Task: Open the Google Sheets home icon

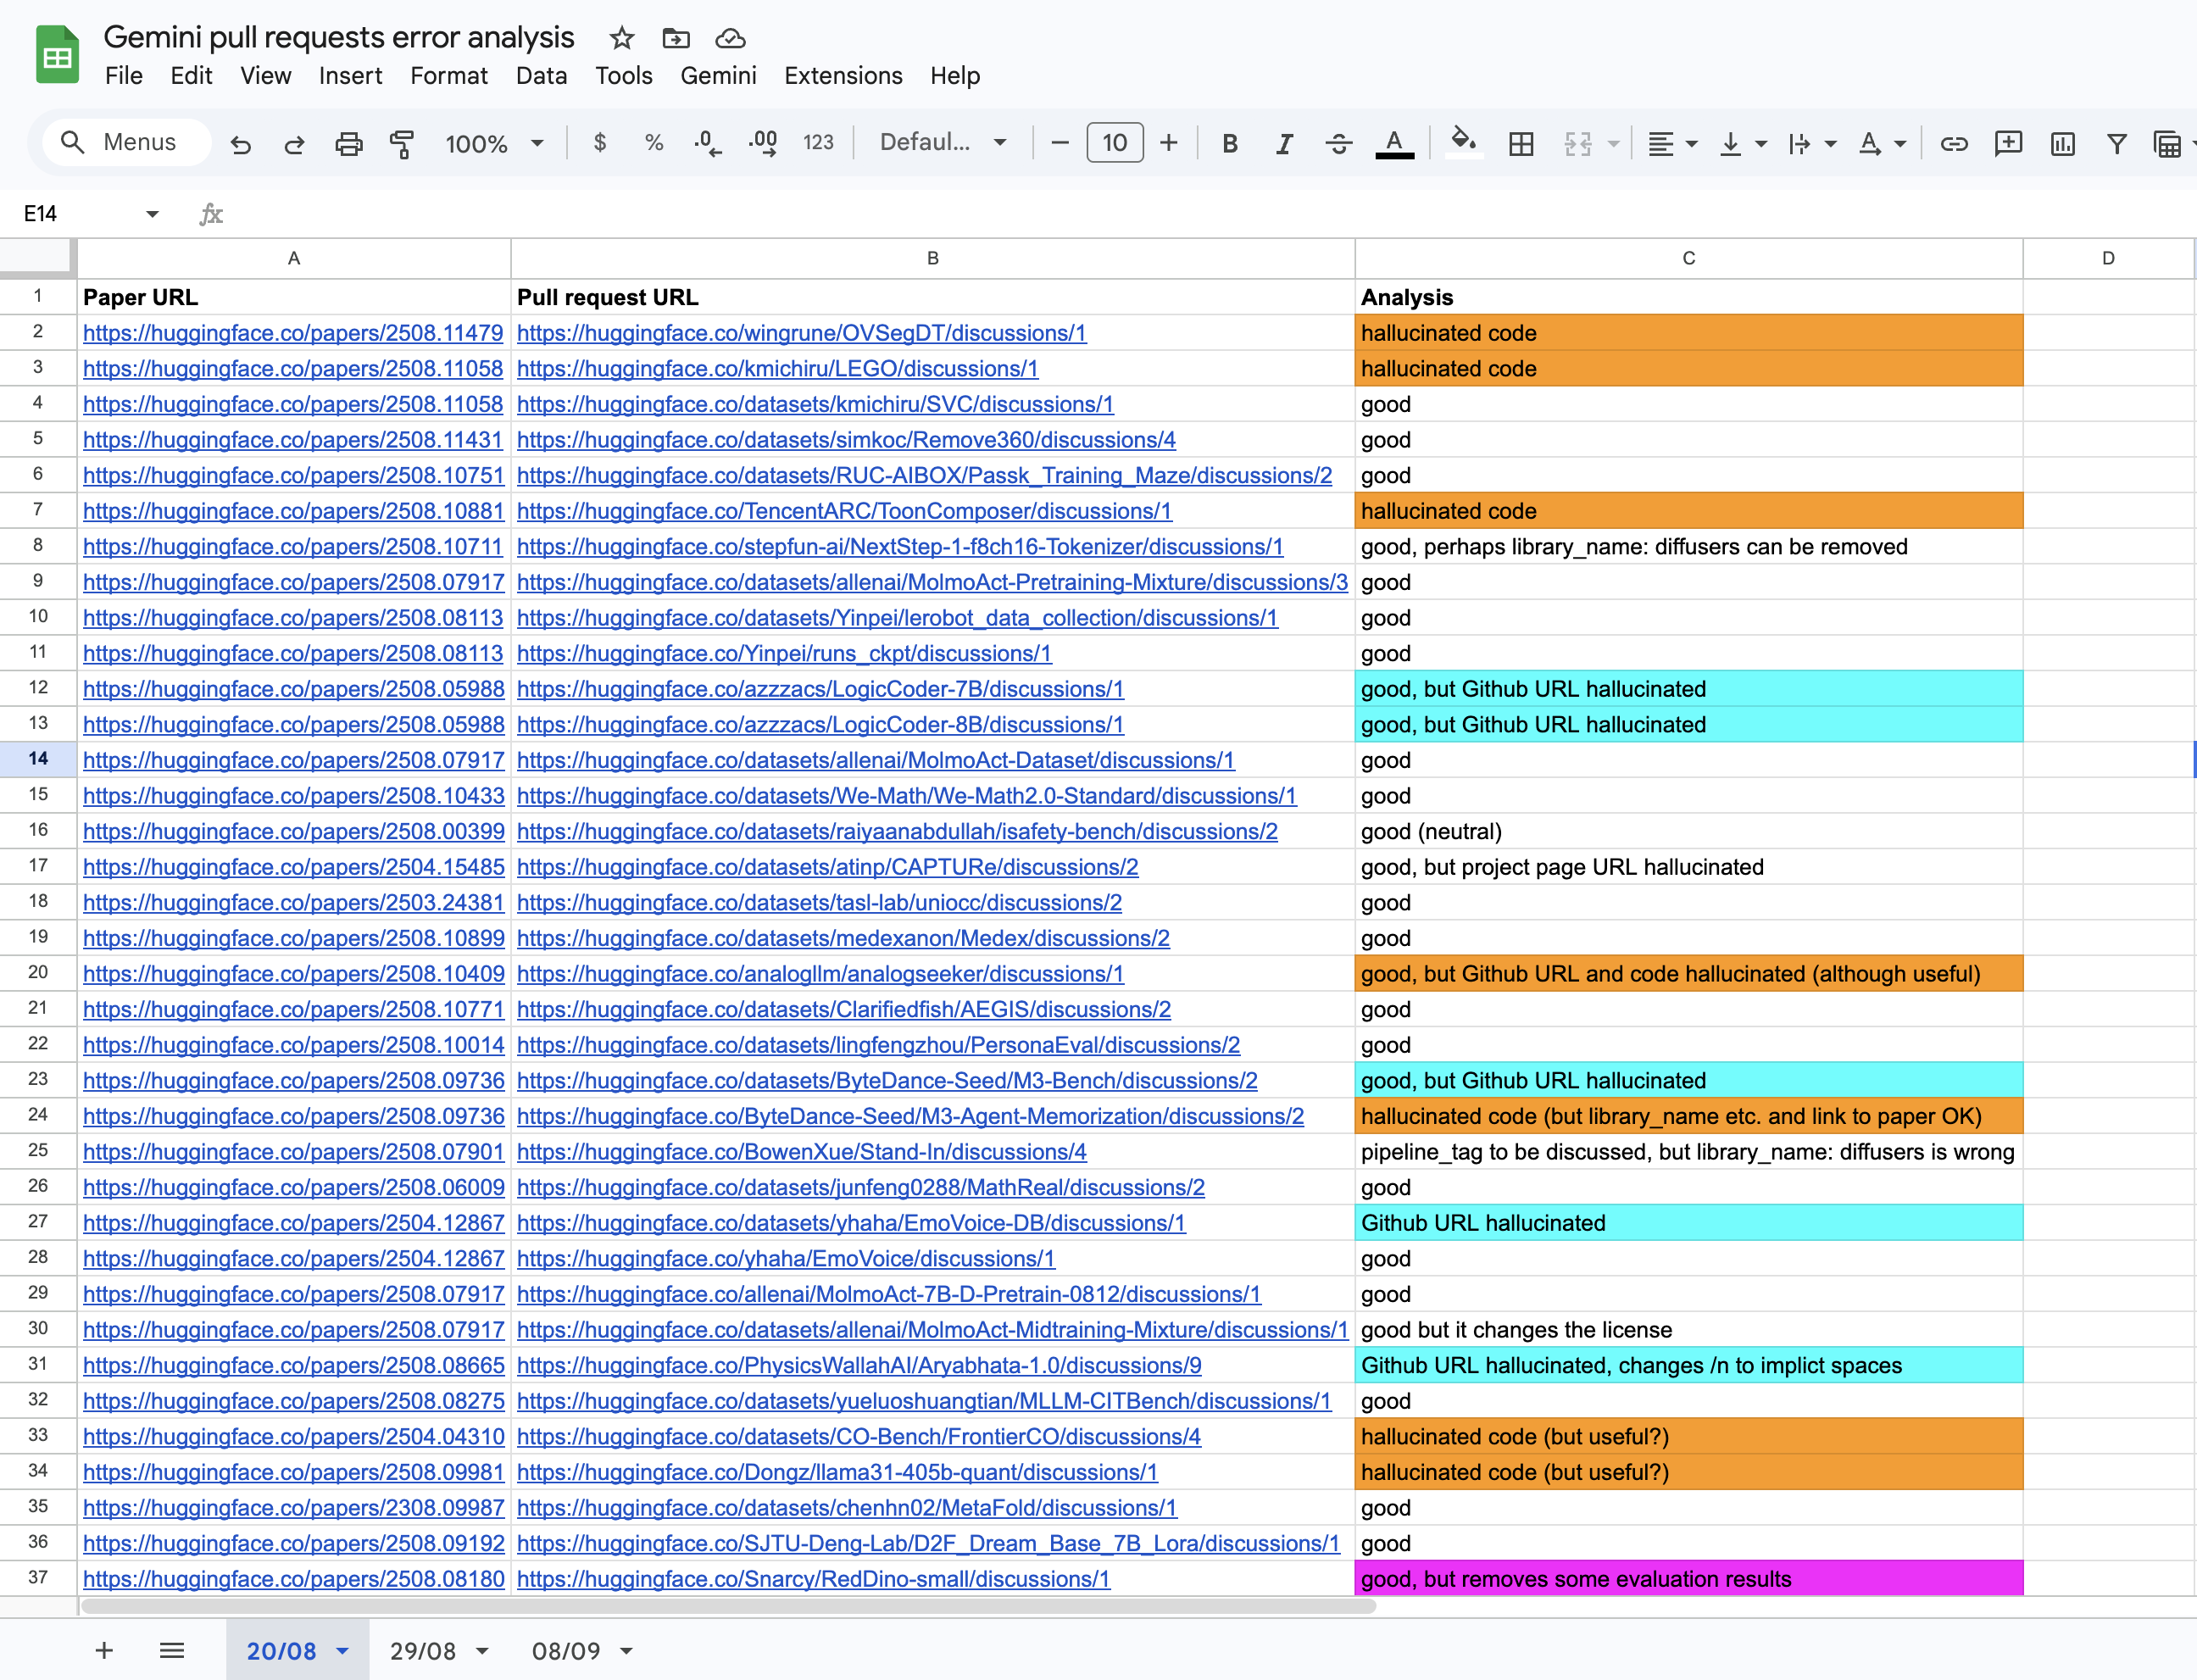Action: (57, 55)
